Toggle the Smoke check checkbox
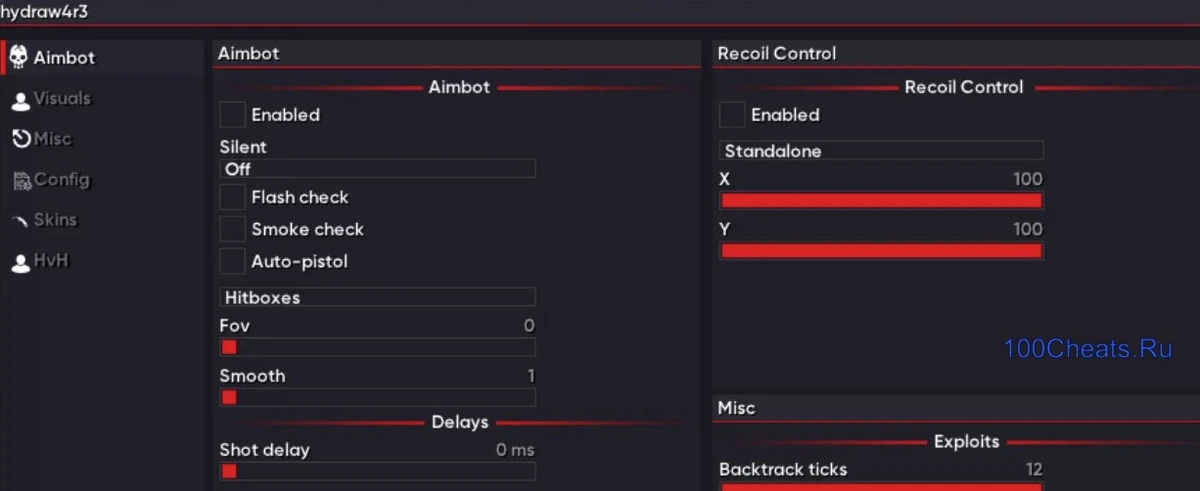 (233, 229)
